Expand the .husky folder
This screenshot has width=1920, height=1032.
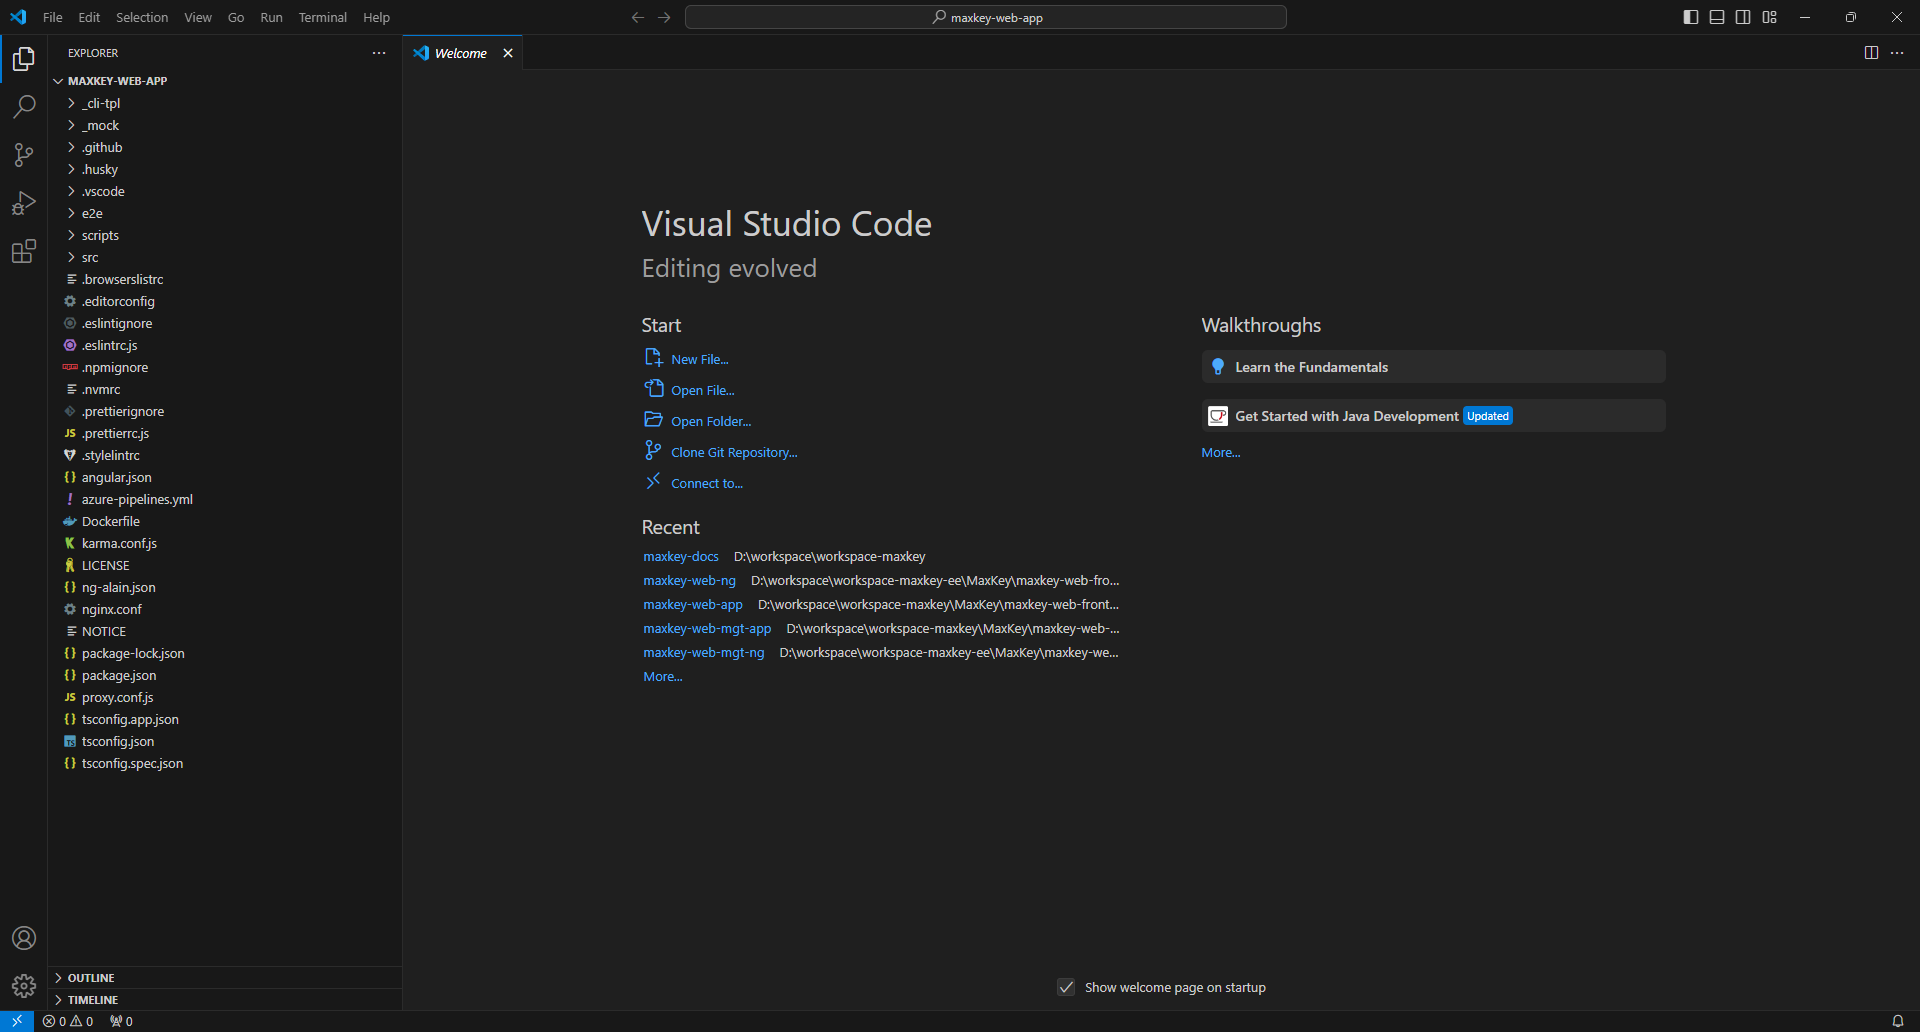point(225,169)
